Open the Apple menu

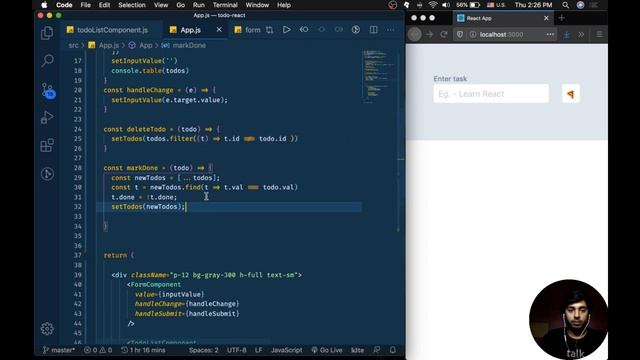click(x=44, y=5)
